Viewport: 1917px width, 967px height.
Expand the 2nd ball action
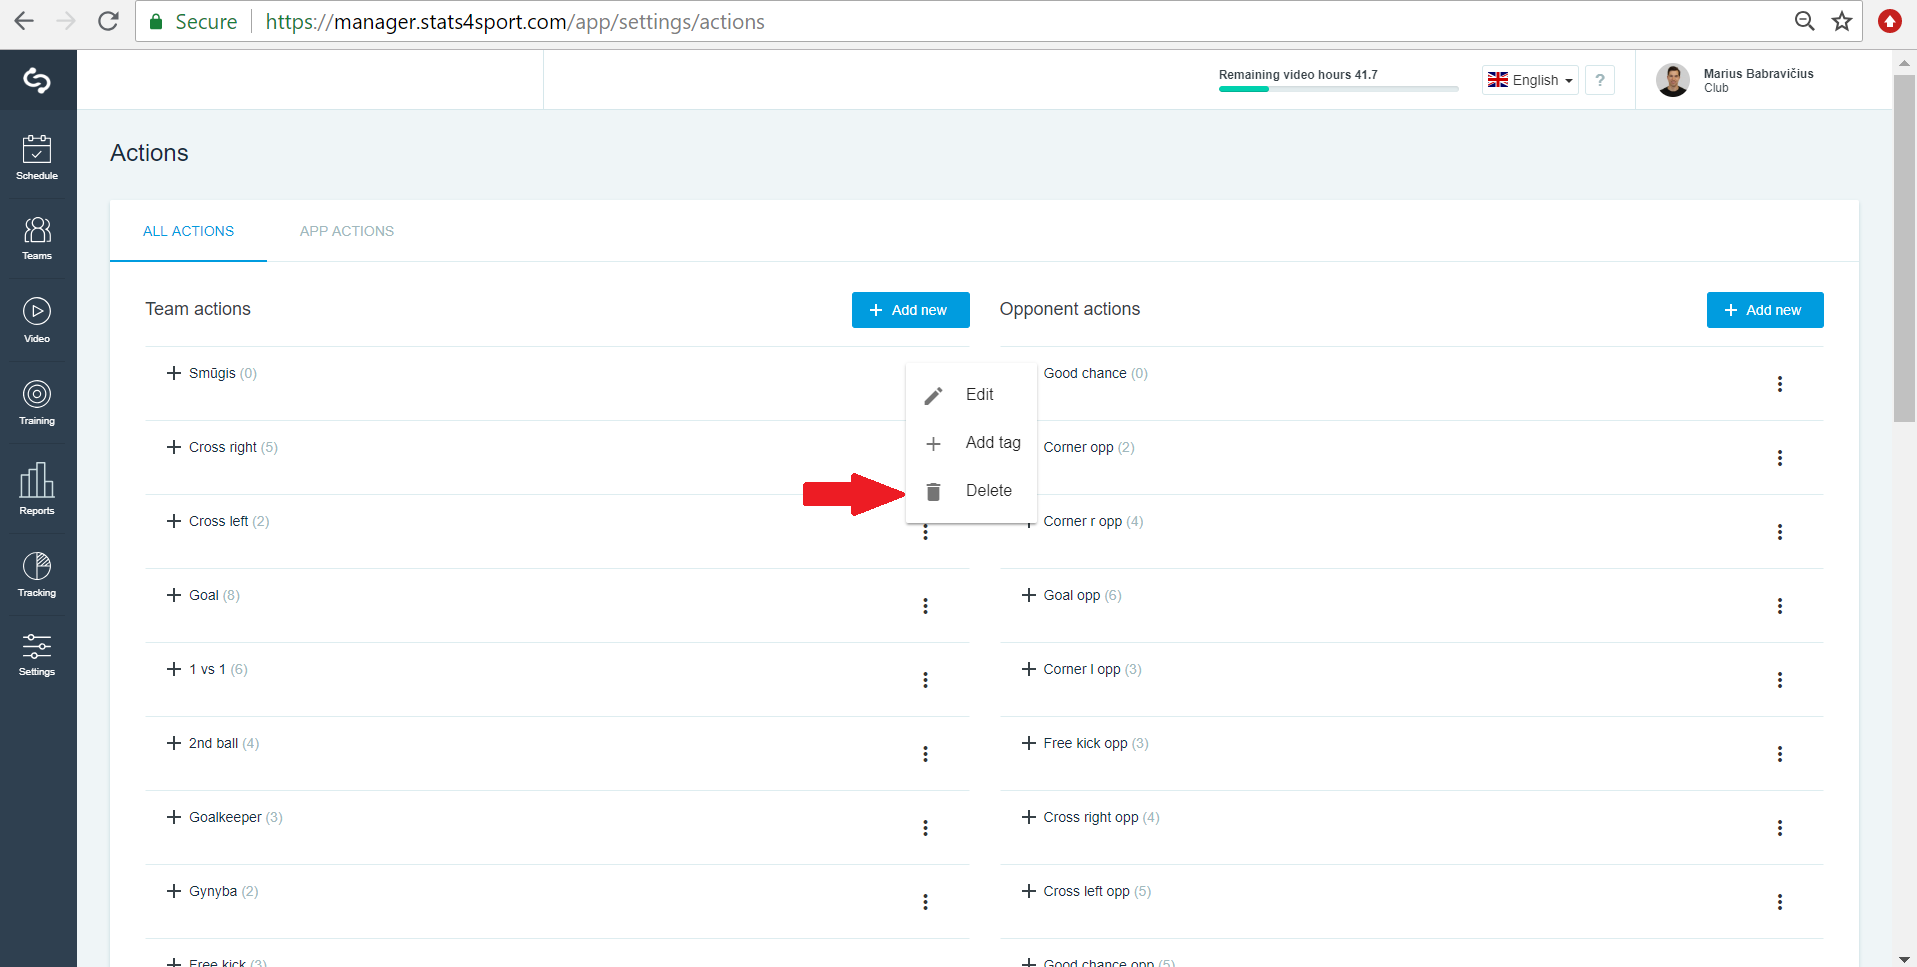174,743
